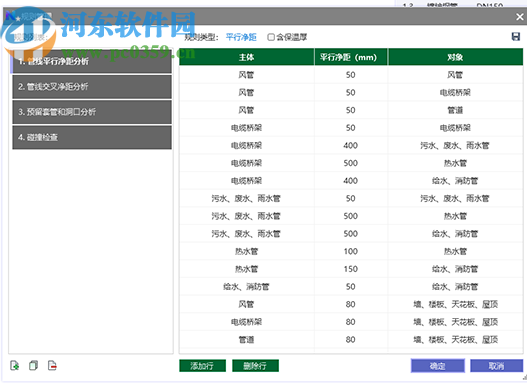
Task: Click 400 in the 电缆桥架–给水、消防管 row
Action: (351, 181)
